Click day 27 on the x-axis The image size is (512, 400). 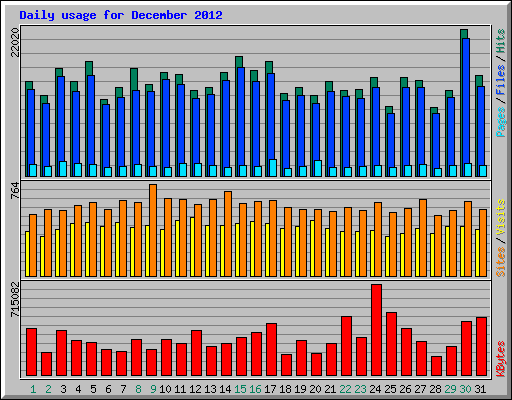point(420,389)
